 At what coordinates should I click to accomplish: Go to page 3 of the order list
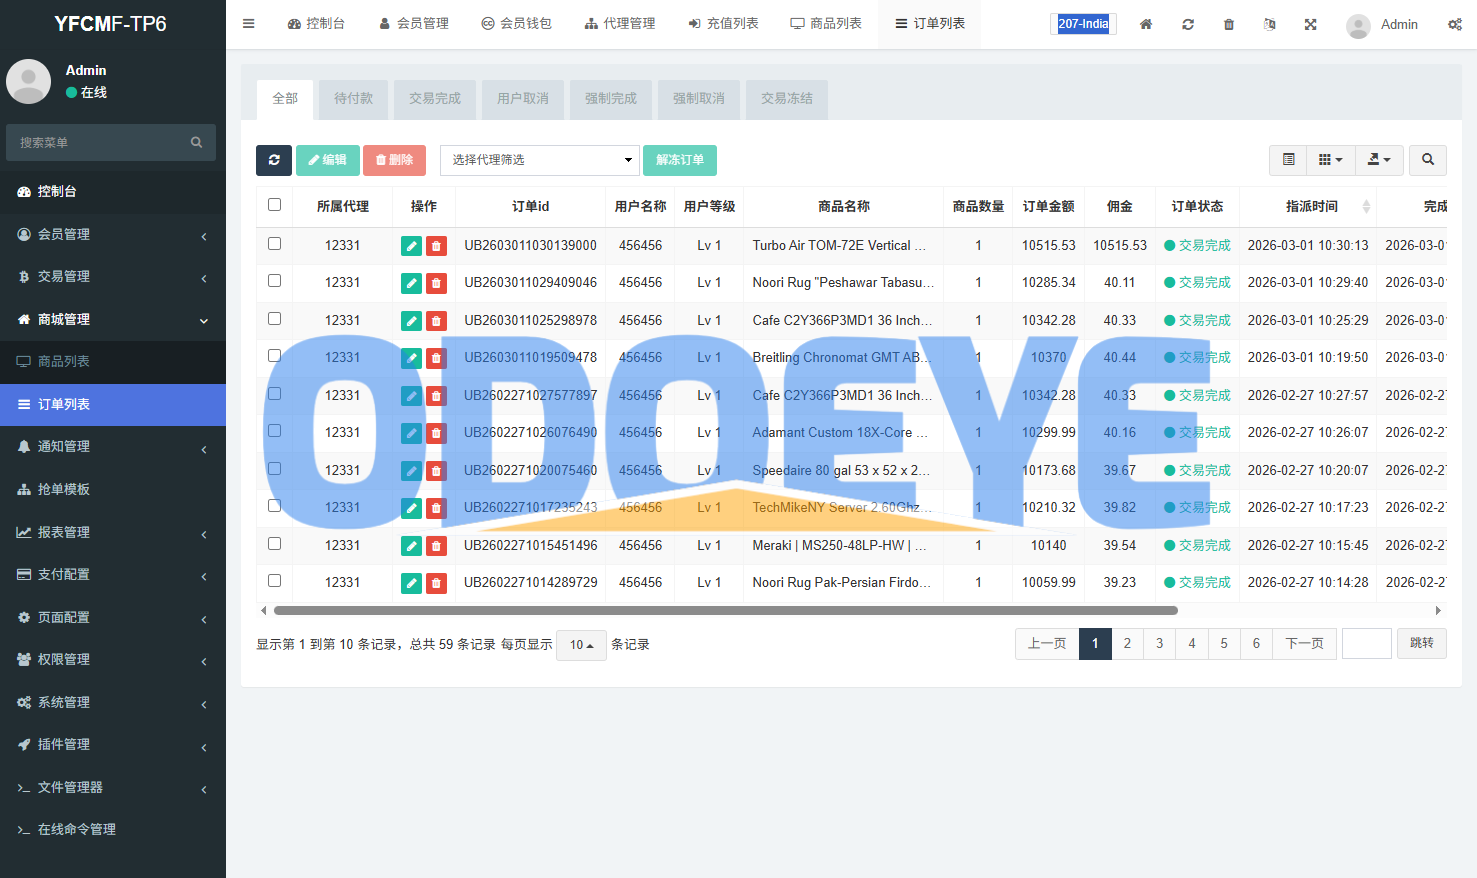(x=1159, y=644)
